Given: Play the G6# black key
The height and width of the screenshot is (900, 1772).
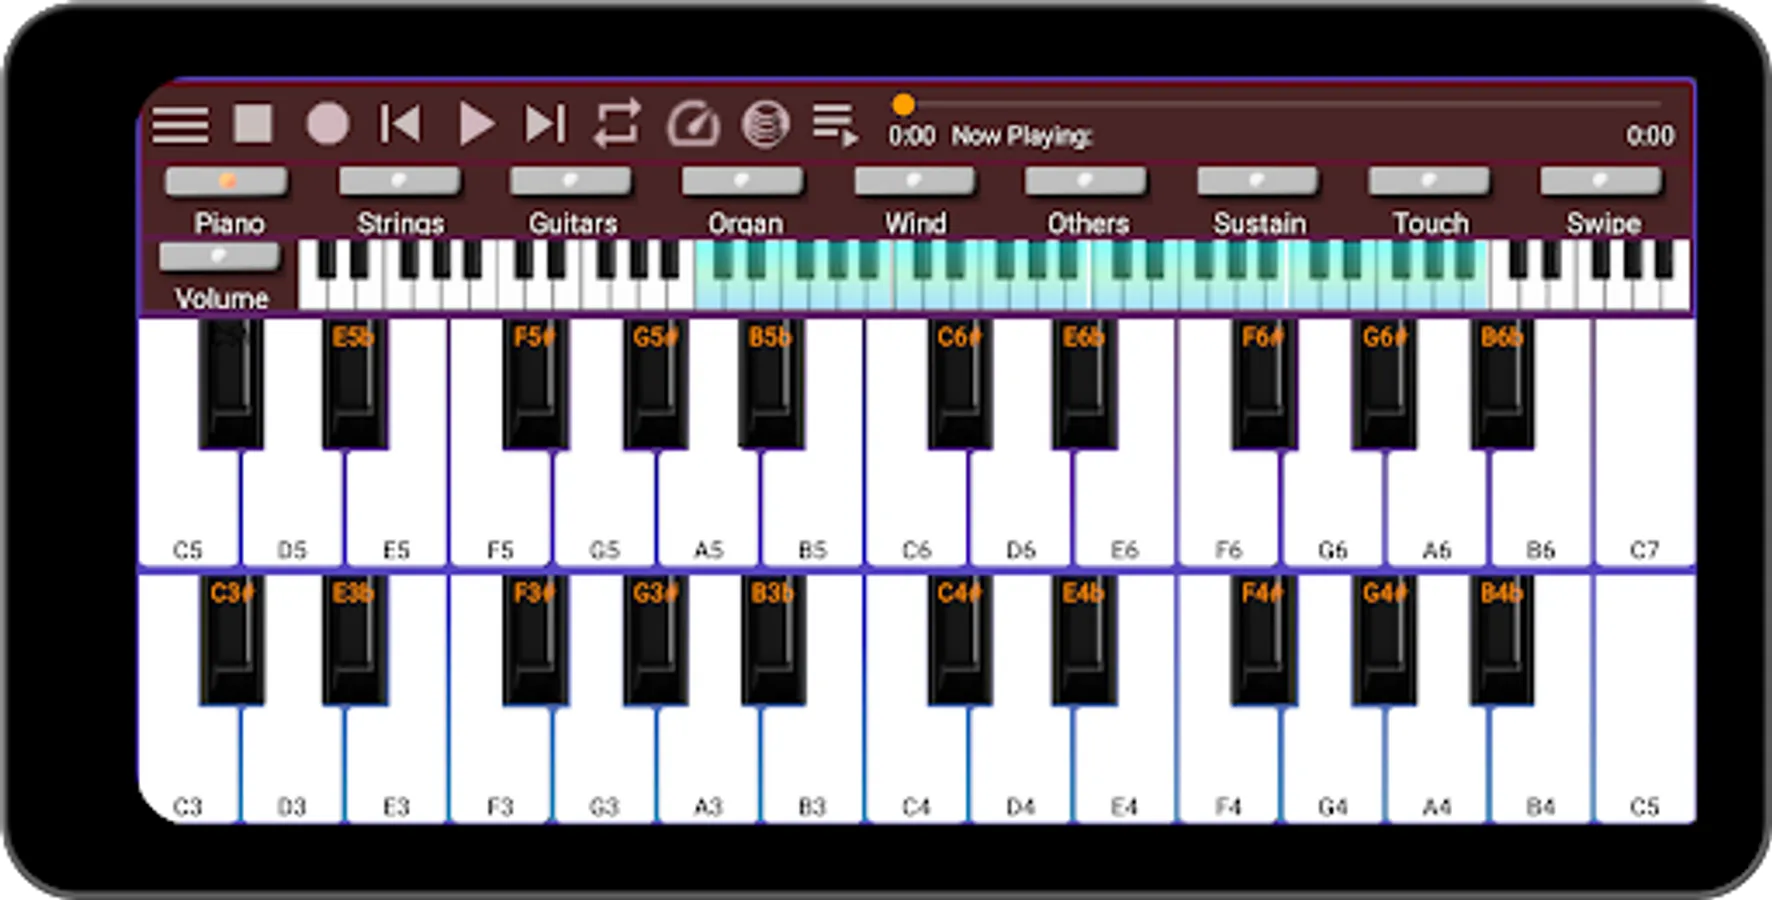Looking at the screenshot, I should [1384, 385].
